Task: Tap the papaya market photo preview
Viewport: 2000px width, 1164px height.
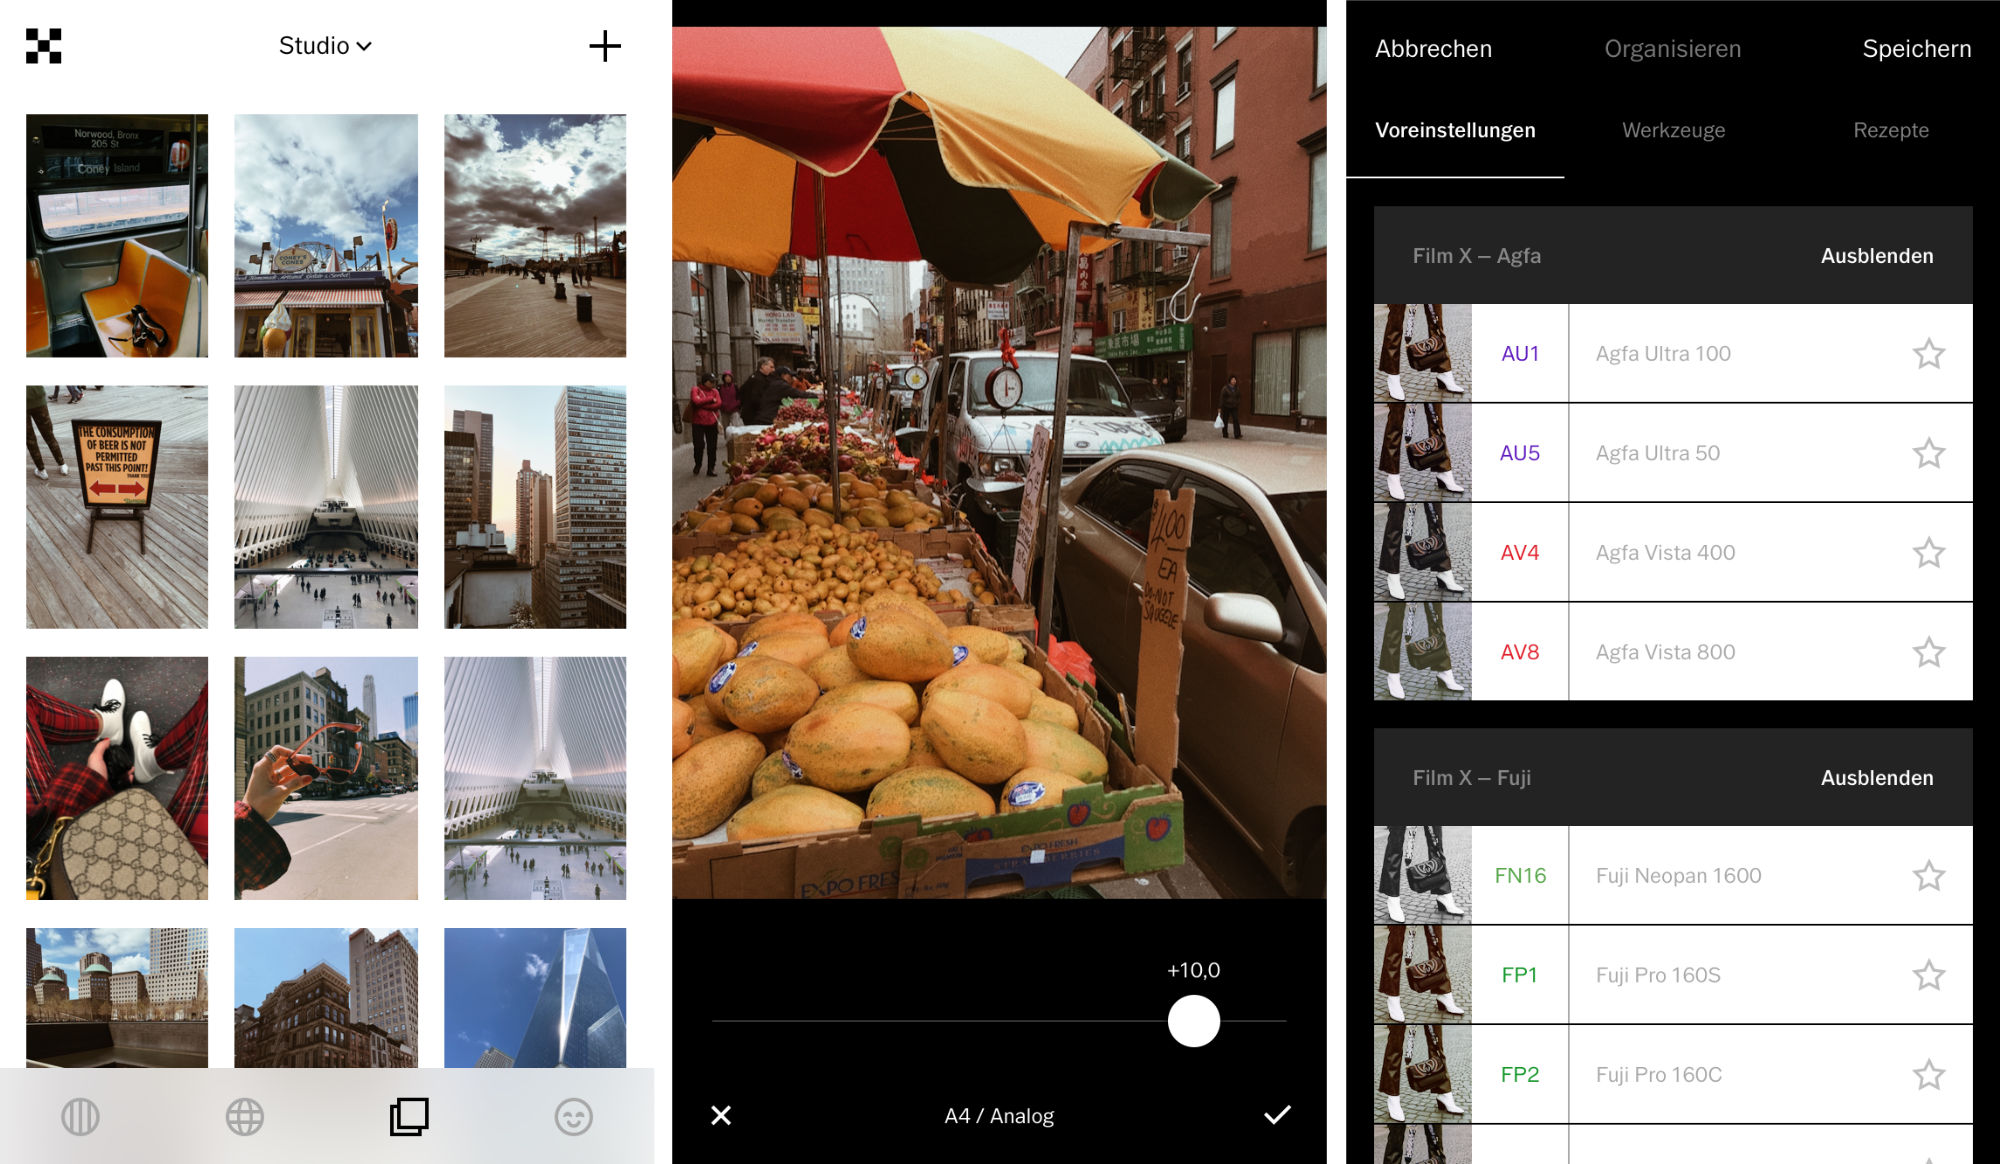Action: [x=999, y=462]
